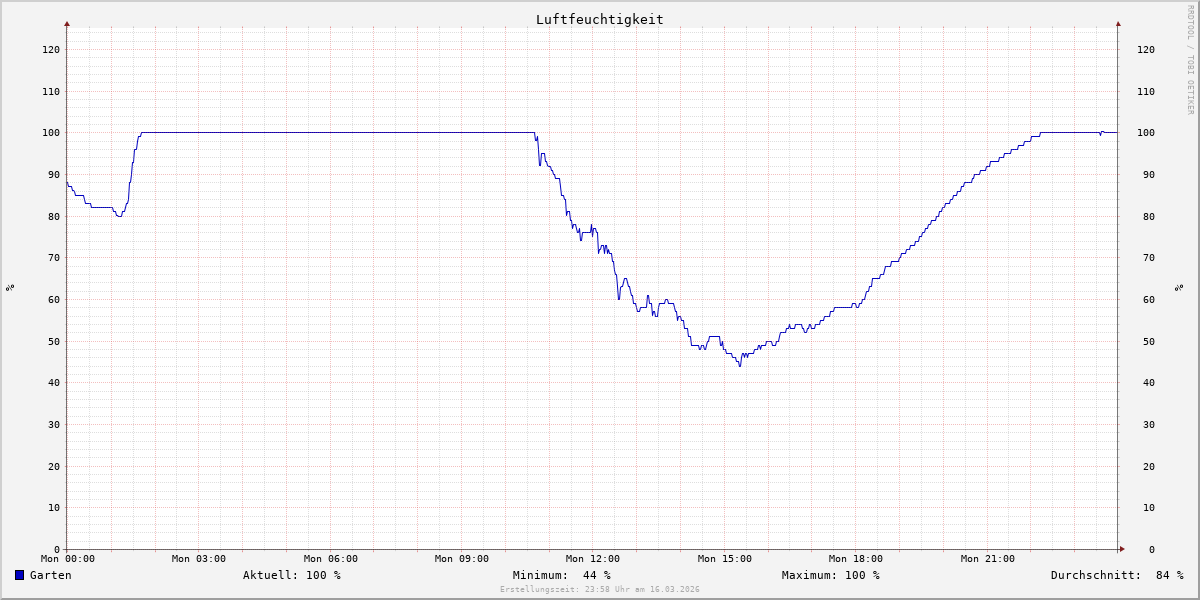Click the "Mon 06:00" time axis label
This screenshot has height=600, width=1200.
click(330, 559)
